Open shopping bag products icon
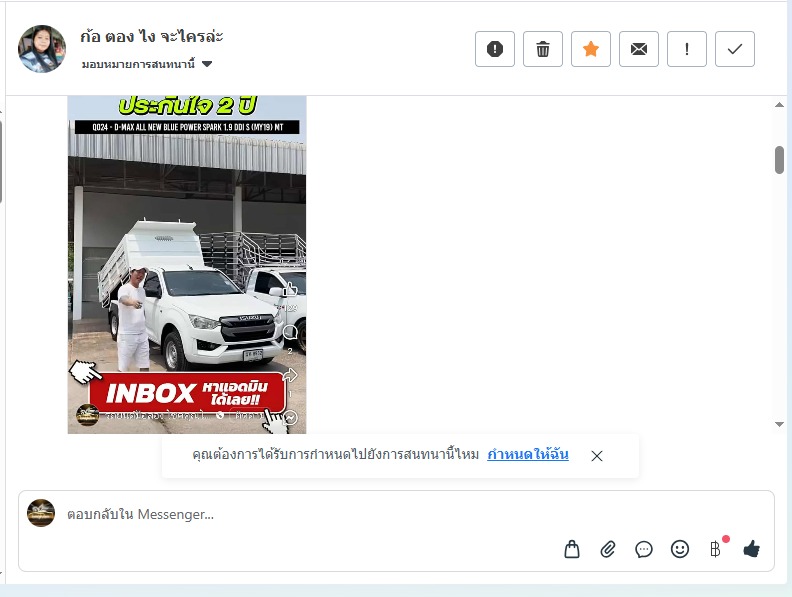The height and width of the screenshot is (597, 792). click(572, 549)
